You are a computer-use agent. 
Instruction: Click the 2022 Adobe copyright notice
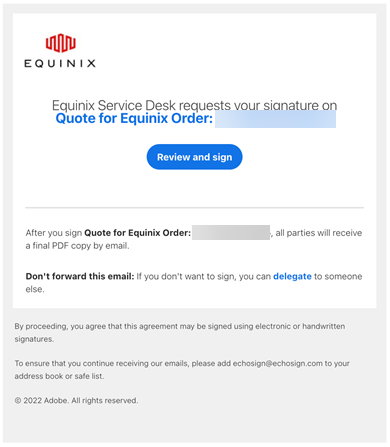[76, 400]
